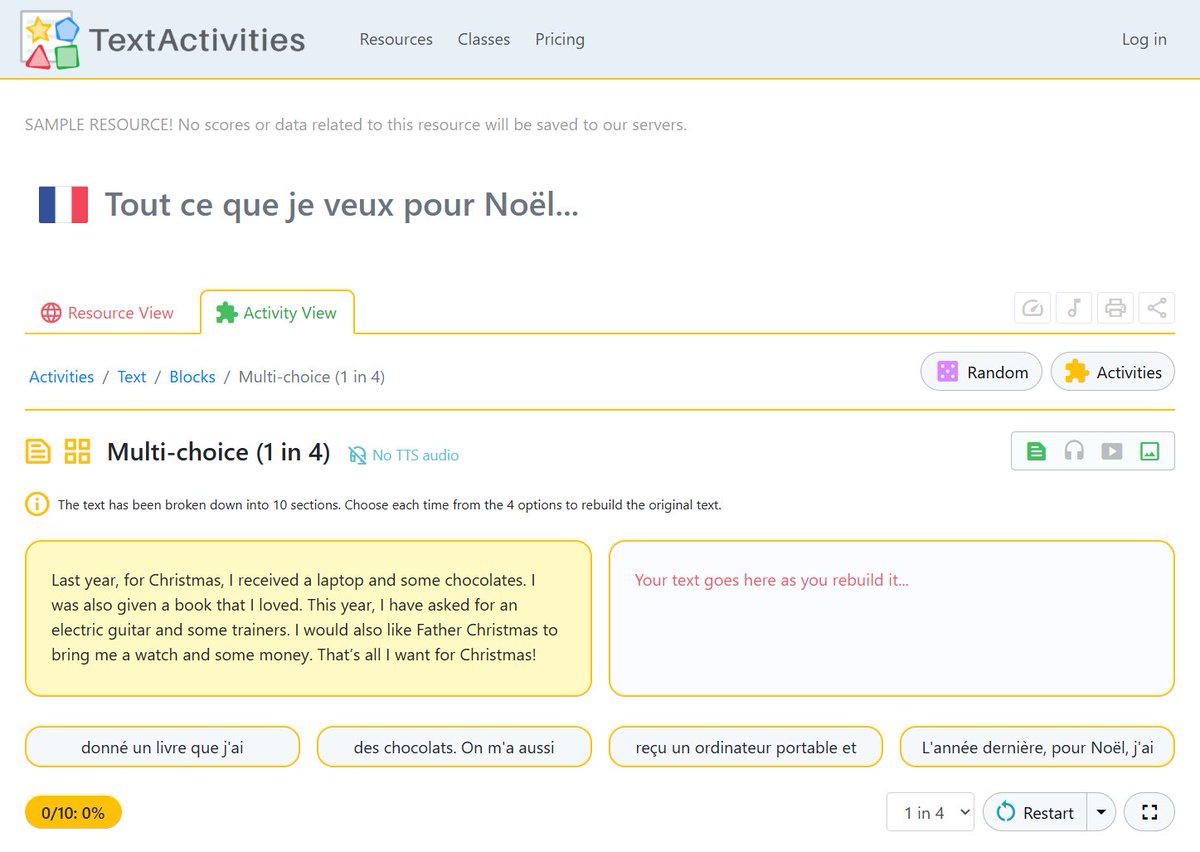This screenshot has height=852, width=1200.
Task: Click the info circle icon
Action: [37, 504]
